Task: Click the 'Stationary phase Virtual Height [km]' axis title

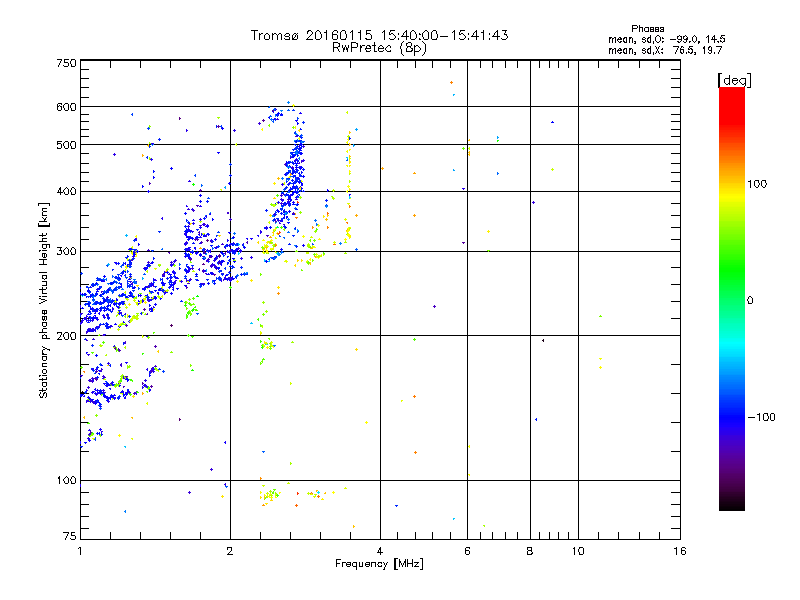Action: tap(44, 301)
